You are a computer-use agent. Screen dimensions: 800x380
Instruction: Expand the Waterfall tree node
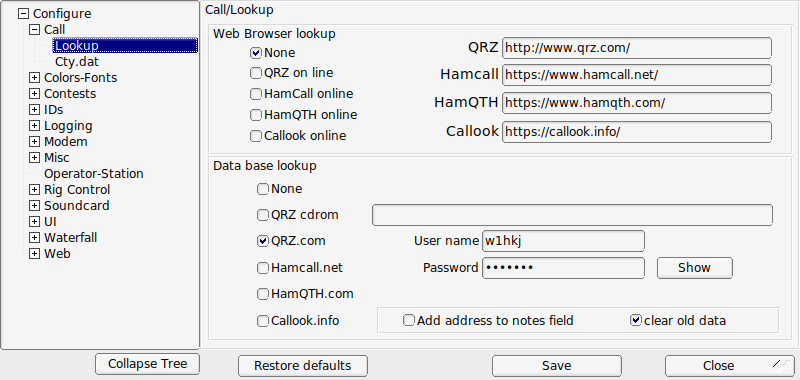[x=34, y=238]
